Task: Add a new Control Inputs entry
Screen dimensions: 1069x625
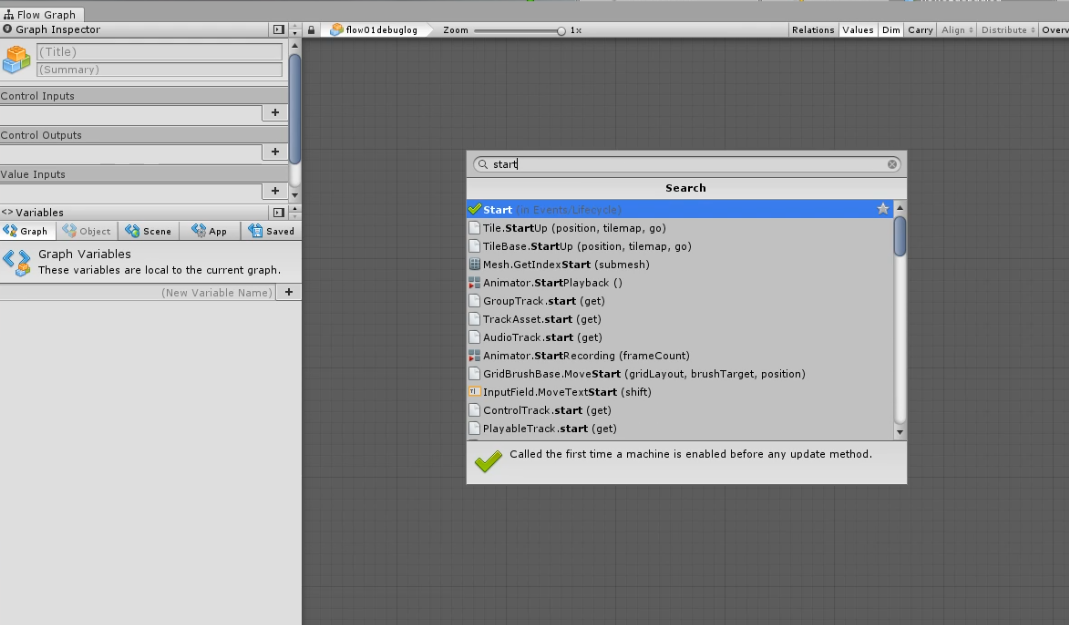Action: coord(275,113)
